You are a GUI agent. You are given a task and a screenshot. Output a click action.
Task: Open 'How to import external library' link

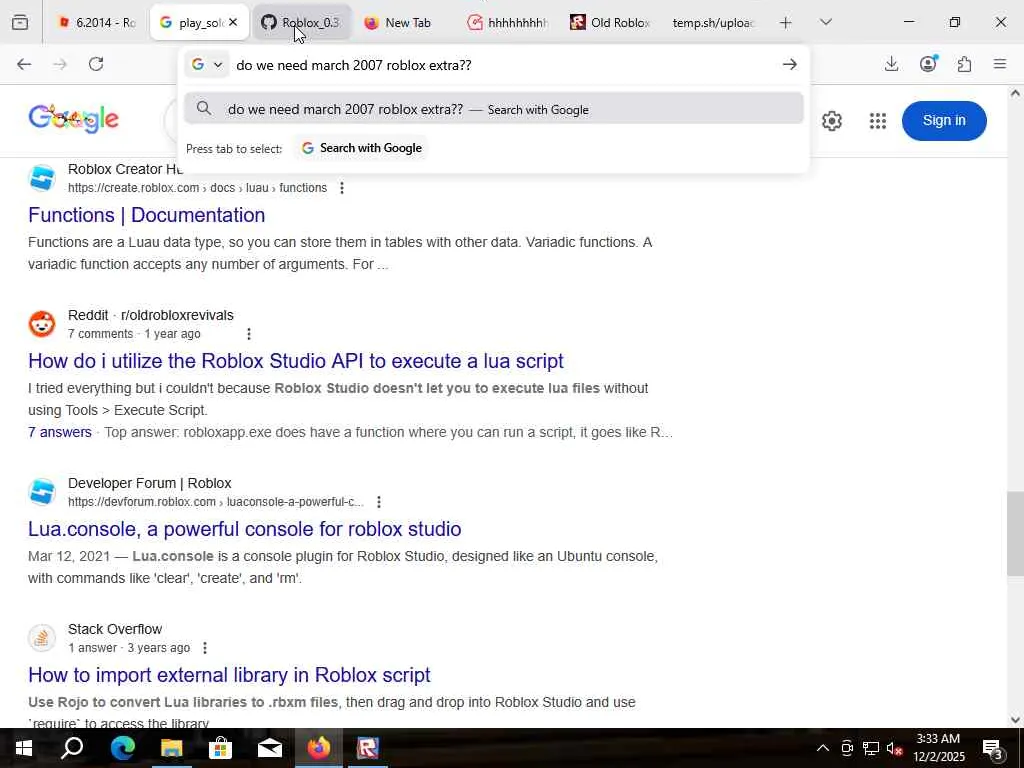229,675
